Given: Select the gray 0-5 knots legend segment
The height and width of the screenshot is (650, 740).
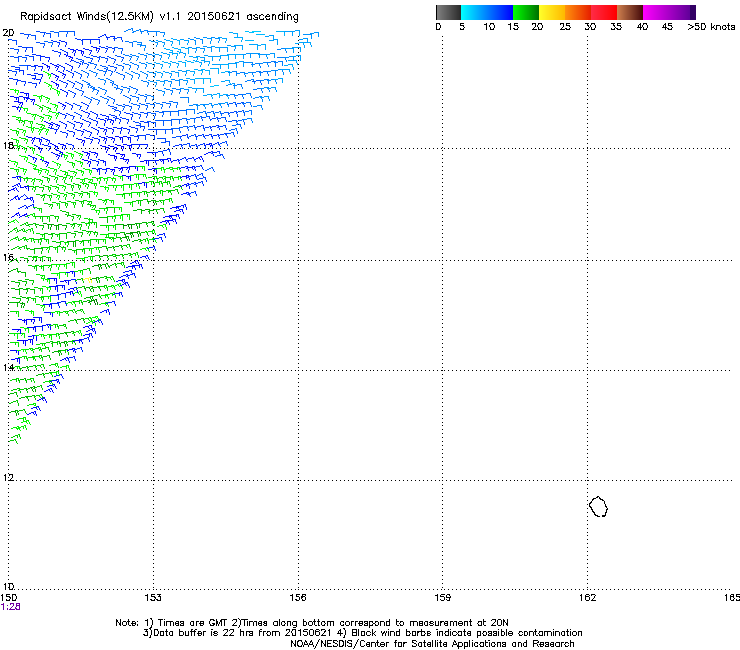Looking at the screenshot, I should coord(448,12).
